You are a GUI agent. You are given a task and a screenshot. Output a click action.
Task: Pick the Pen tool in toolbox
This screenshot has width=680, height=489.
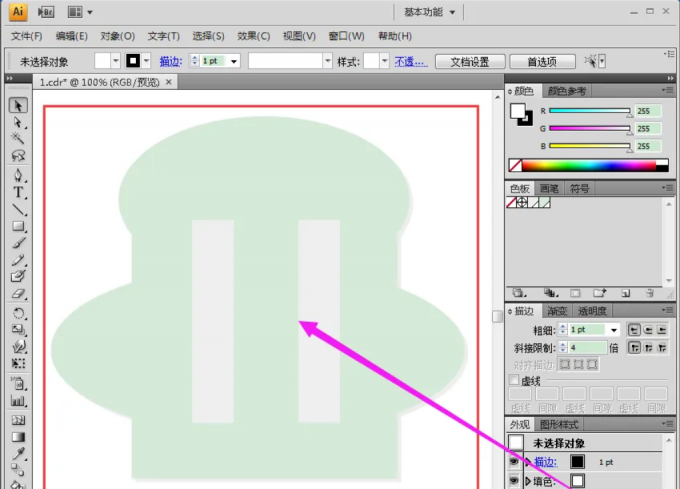(x=18, y=175)
